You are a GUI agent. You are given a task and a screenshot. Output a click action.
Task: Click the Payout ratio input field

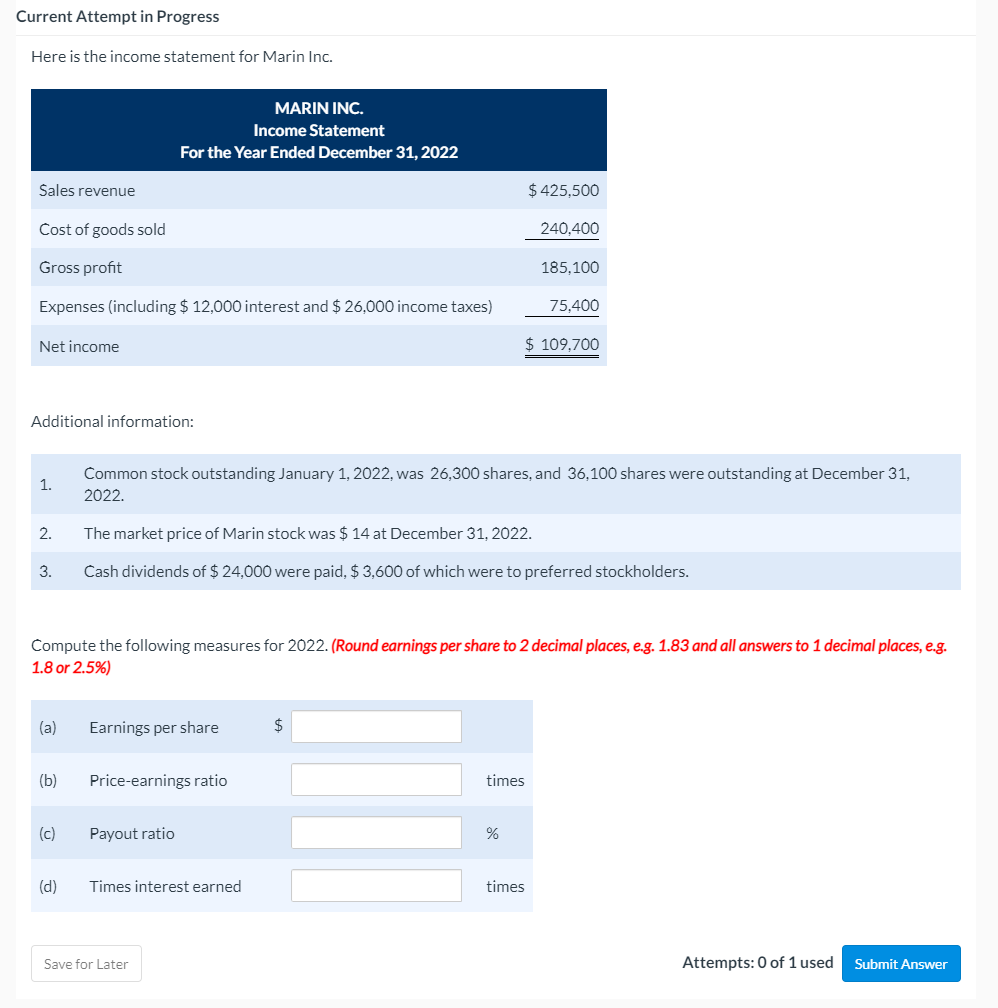pyautogui.click(x=376, y=832)
